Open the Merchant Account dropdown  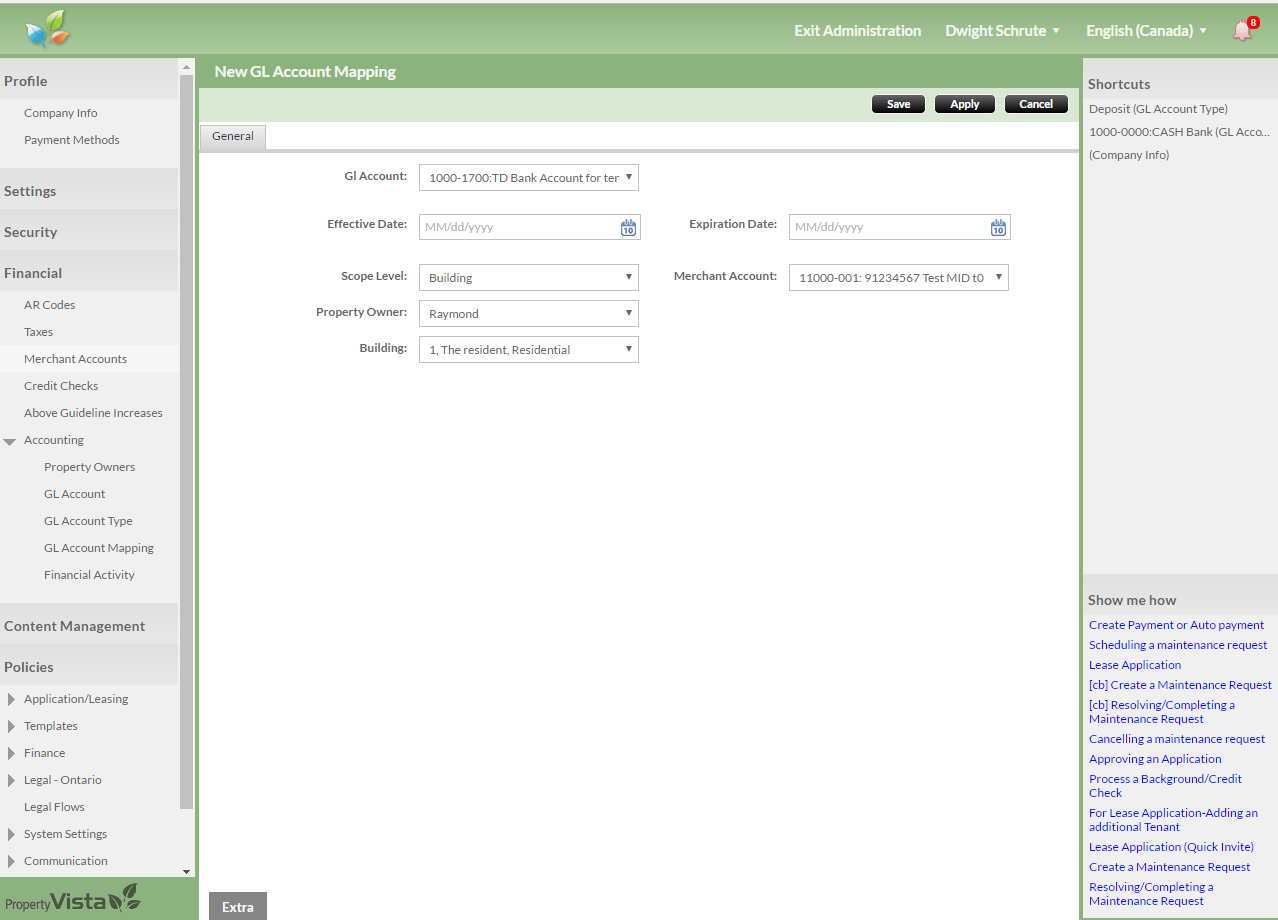[898, 278]
